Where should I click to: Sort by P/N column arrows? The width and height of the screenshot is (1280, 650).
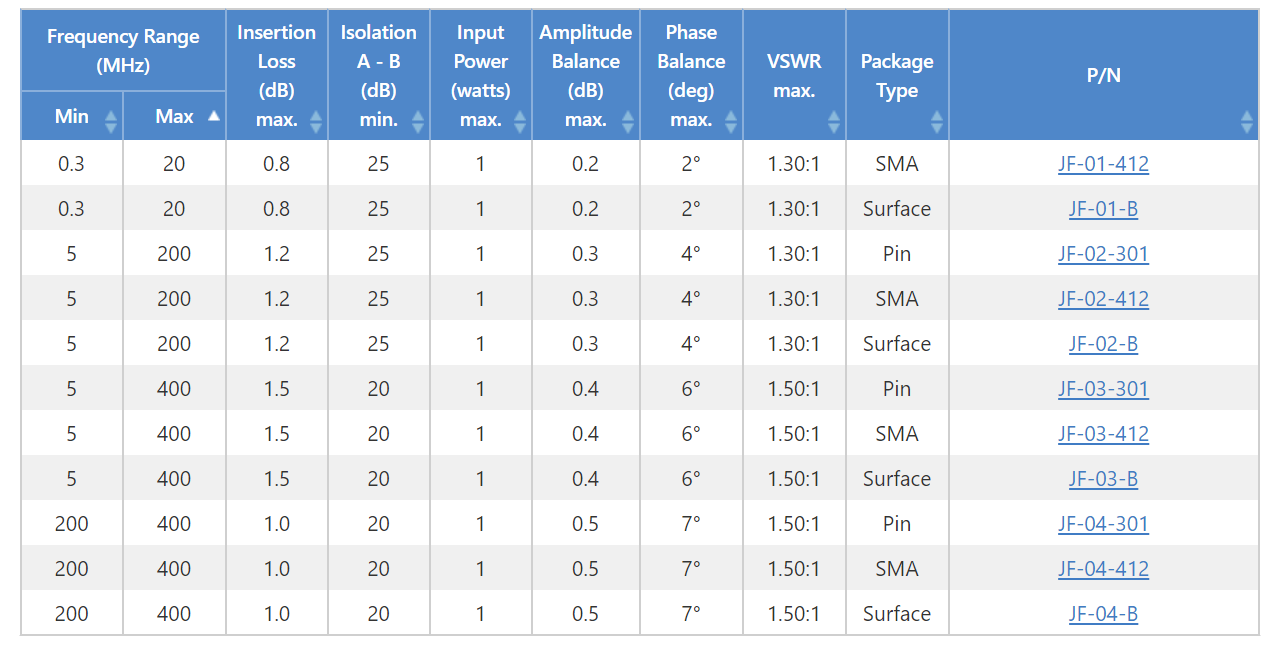[x=1247, y=122]
